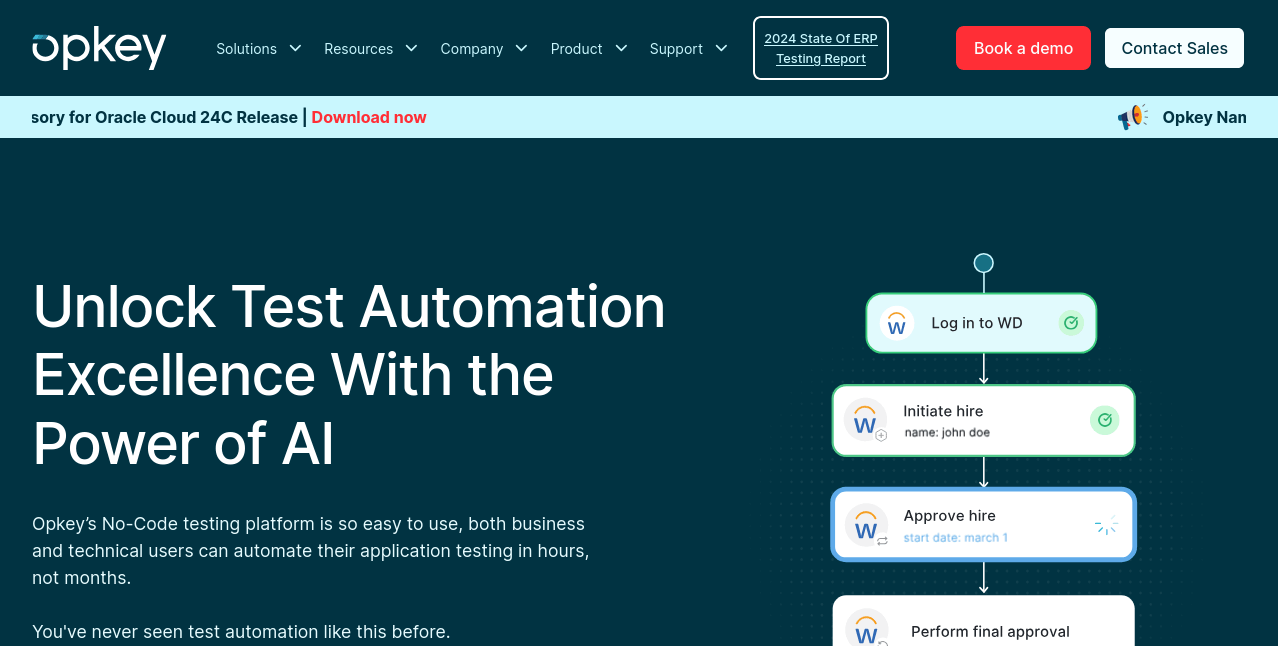
Task: Click the Opkey logo
Action: 98,48
